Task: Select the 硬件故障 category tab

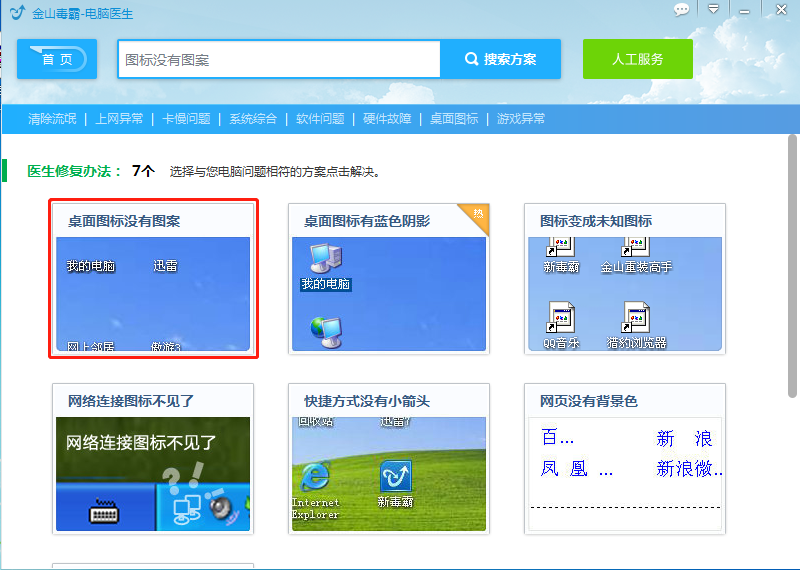Action: (387, 119)
